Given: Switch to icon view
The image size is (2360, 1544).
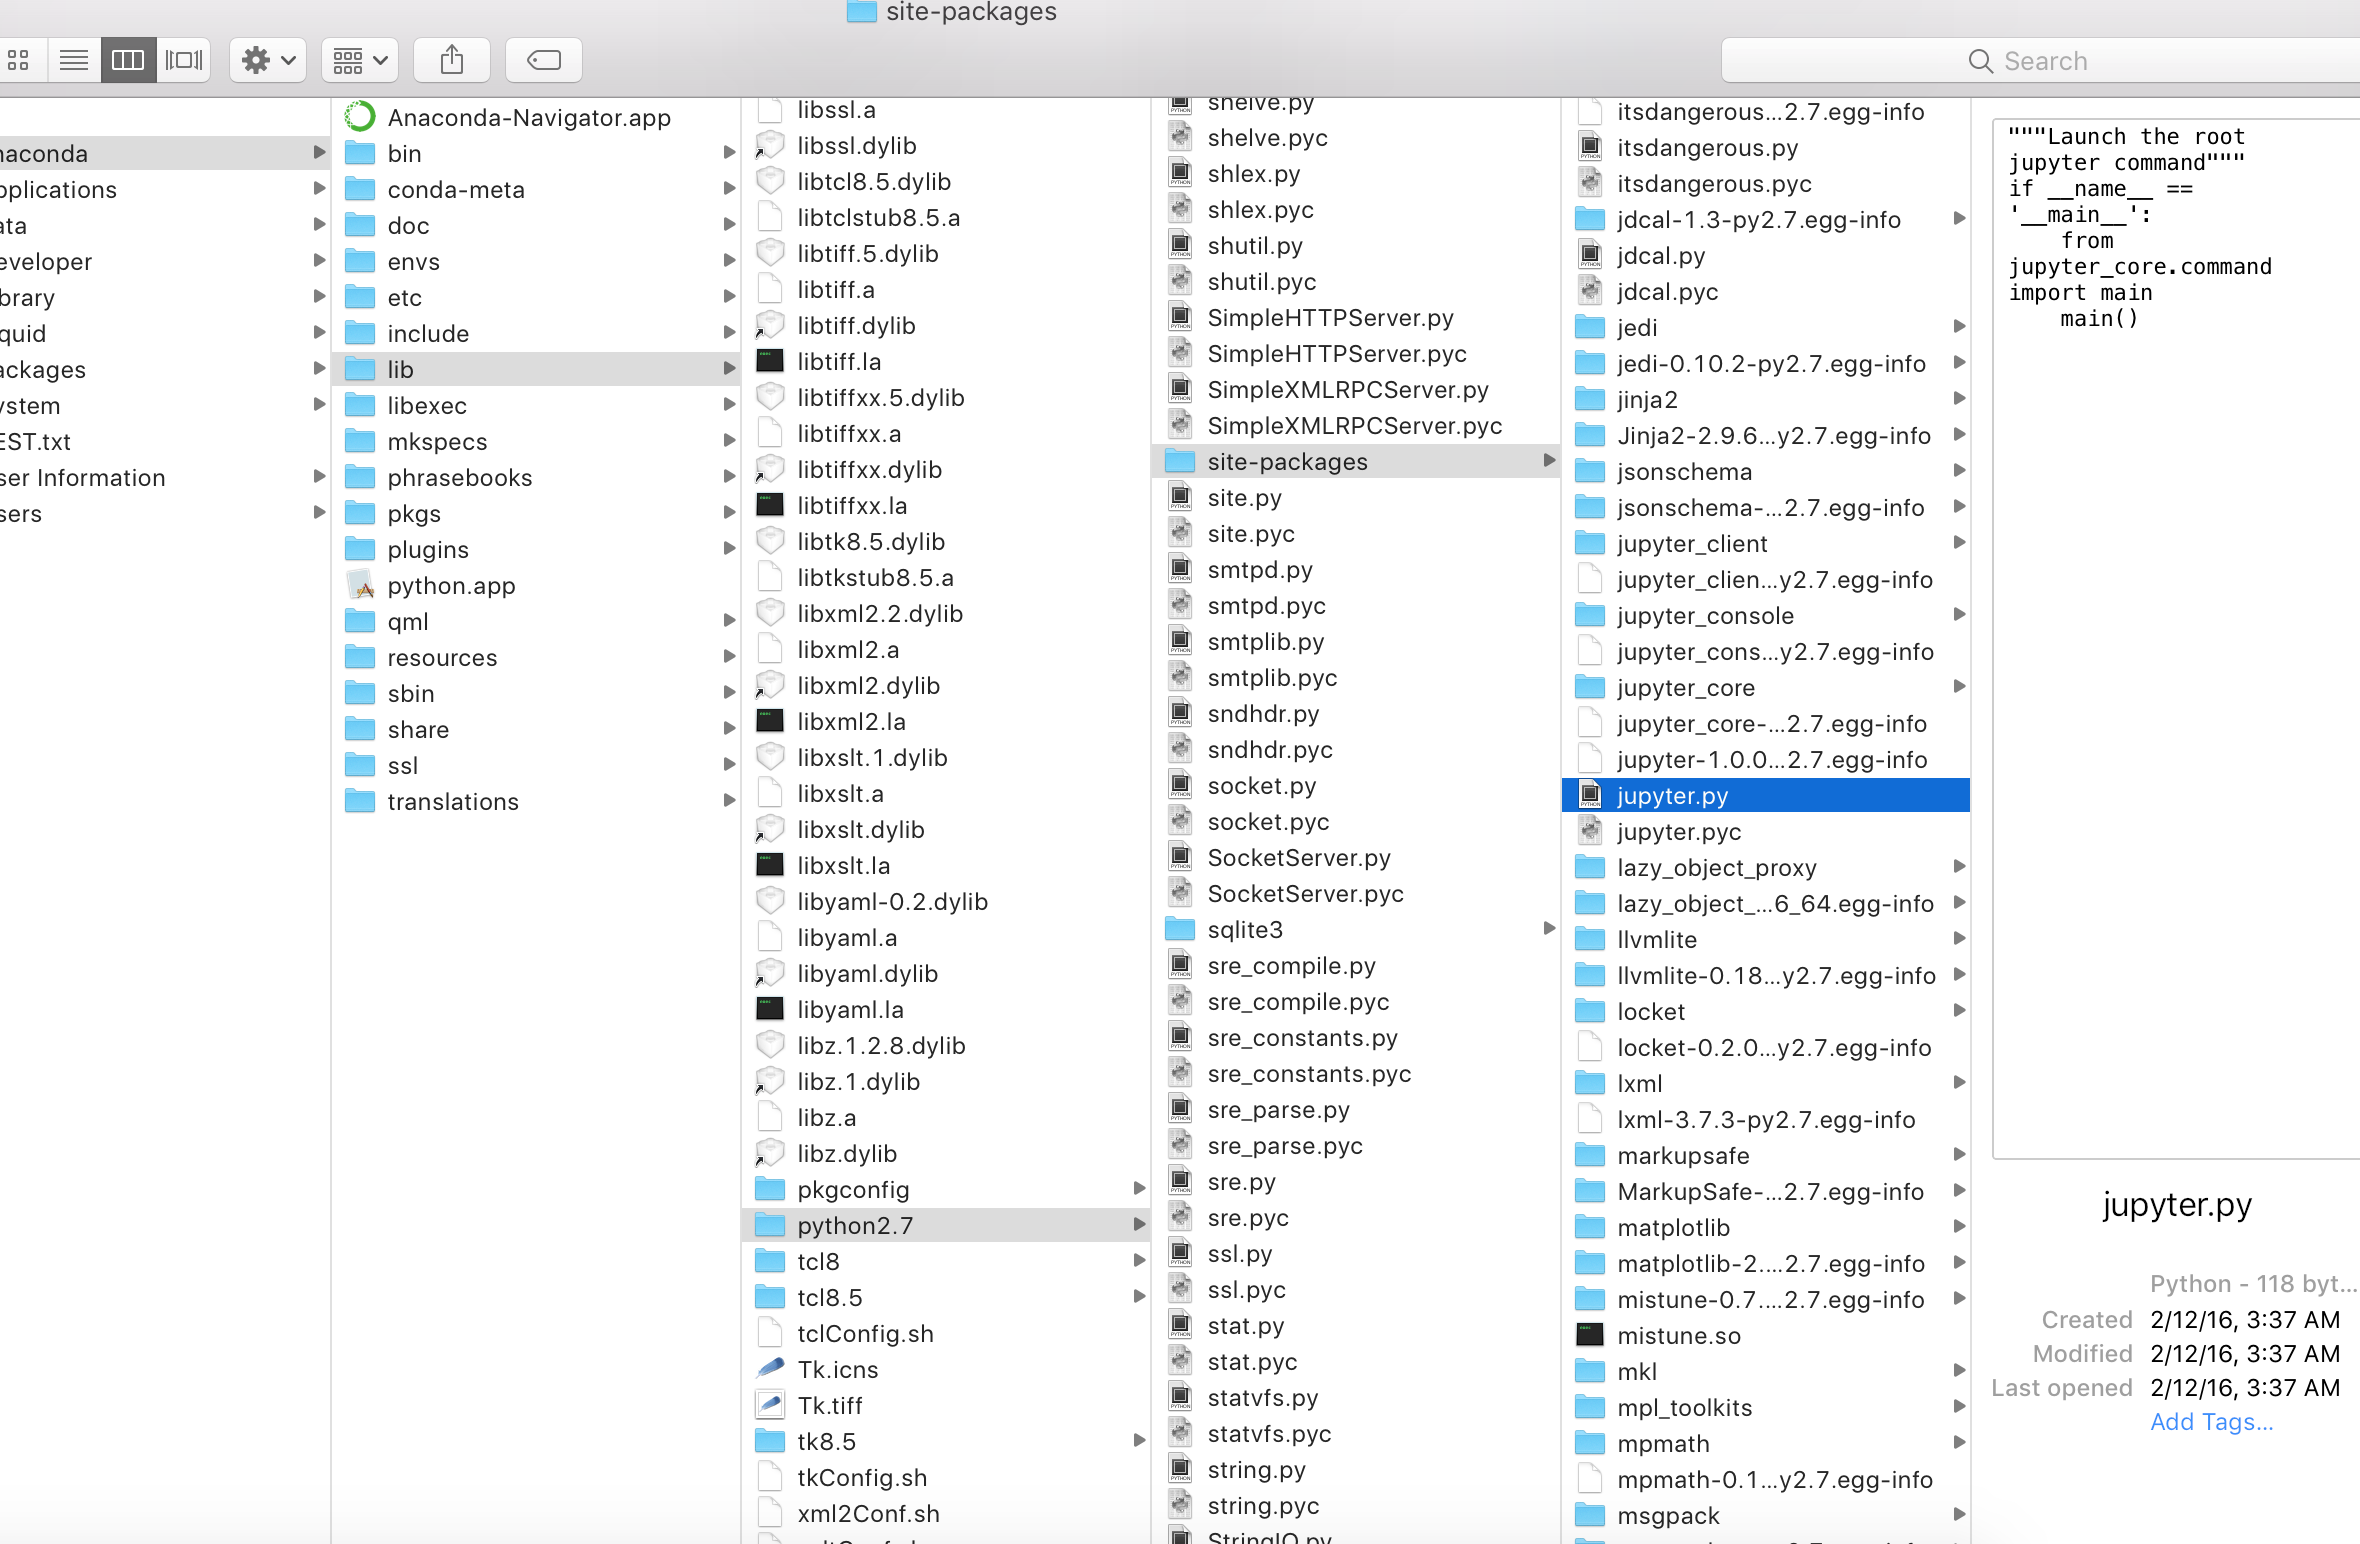Looking at the screenshot, I should tap(18, 59).
